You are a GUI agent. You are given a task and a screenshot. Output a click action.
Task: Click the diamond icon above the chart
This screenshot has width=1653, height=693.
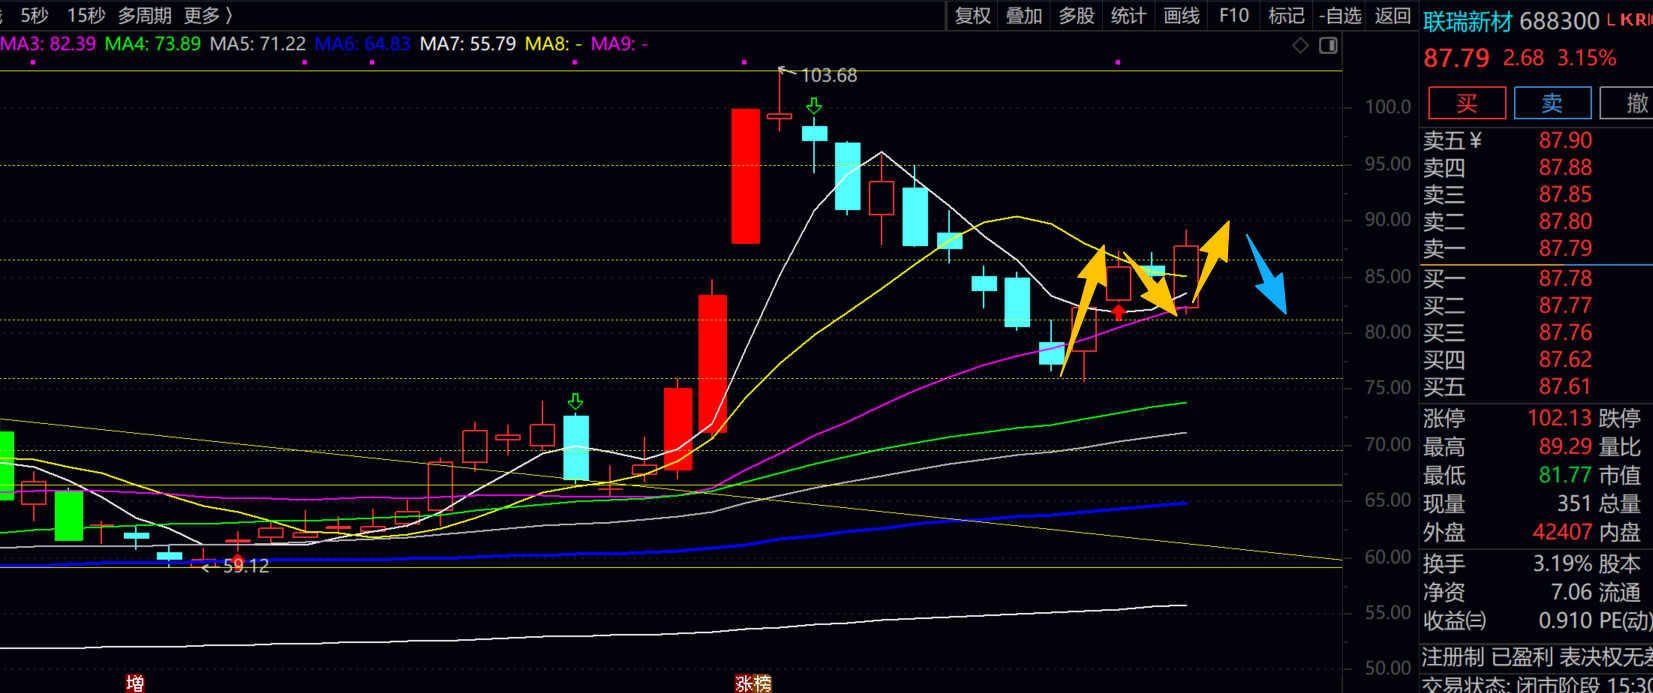pyautogui.click(x=1300, y=45)
